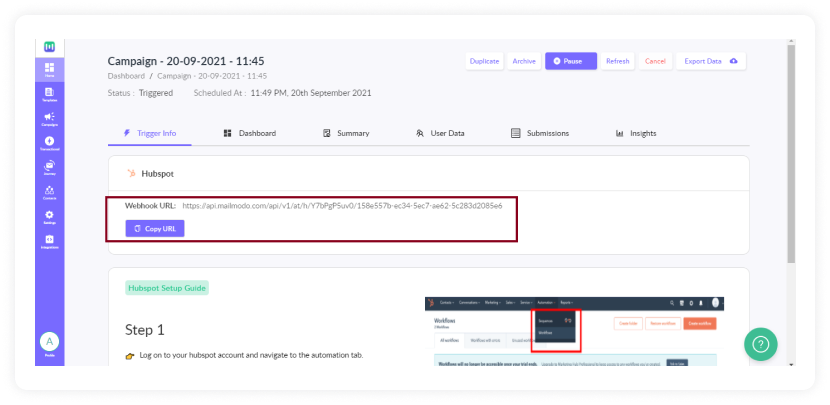Screen dimensions: 830x405
Task: Open the Journey sidebar icon
Action: click(x=50, y=168)
